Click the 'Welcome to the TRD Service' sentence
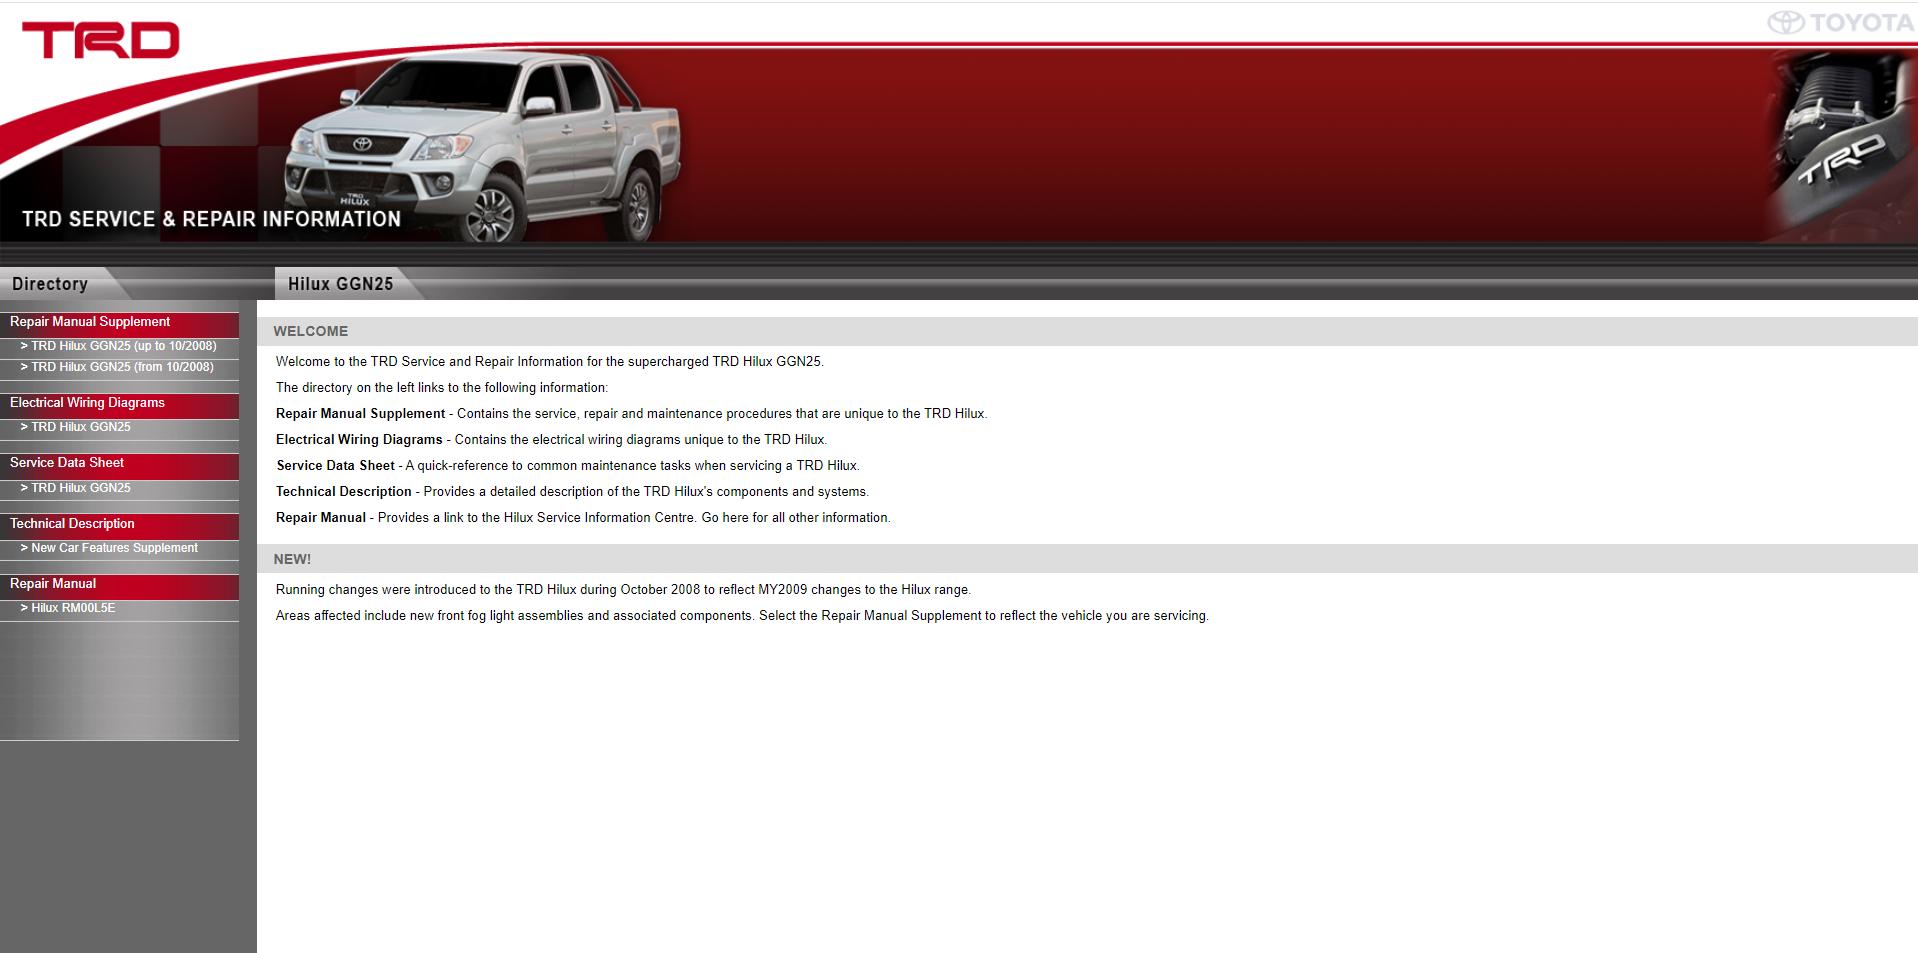 pyautogui.click(x=550, y=362)
